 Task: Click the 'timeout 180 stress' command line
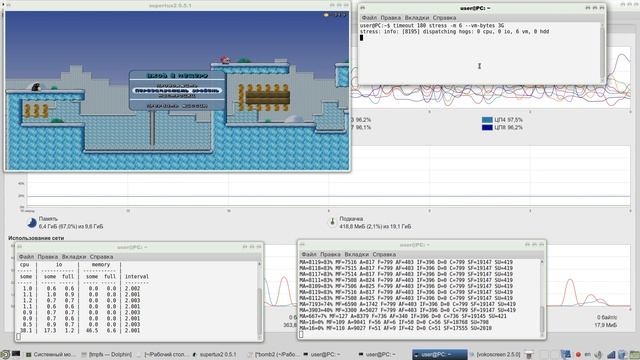(432, 26)
